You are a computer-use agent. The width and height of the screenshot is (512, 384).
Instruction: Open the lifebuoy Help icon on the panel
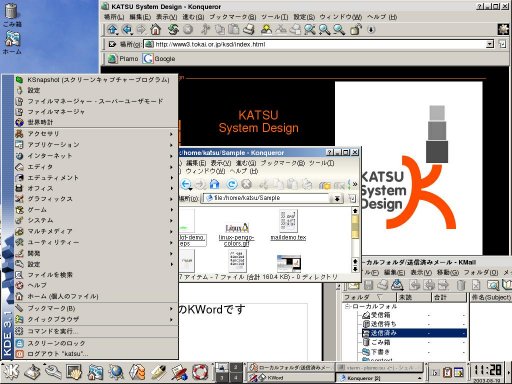click(x=200, y=372)
